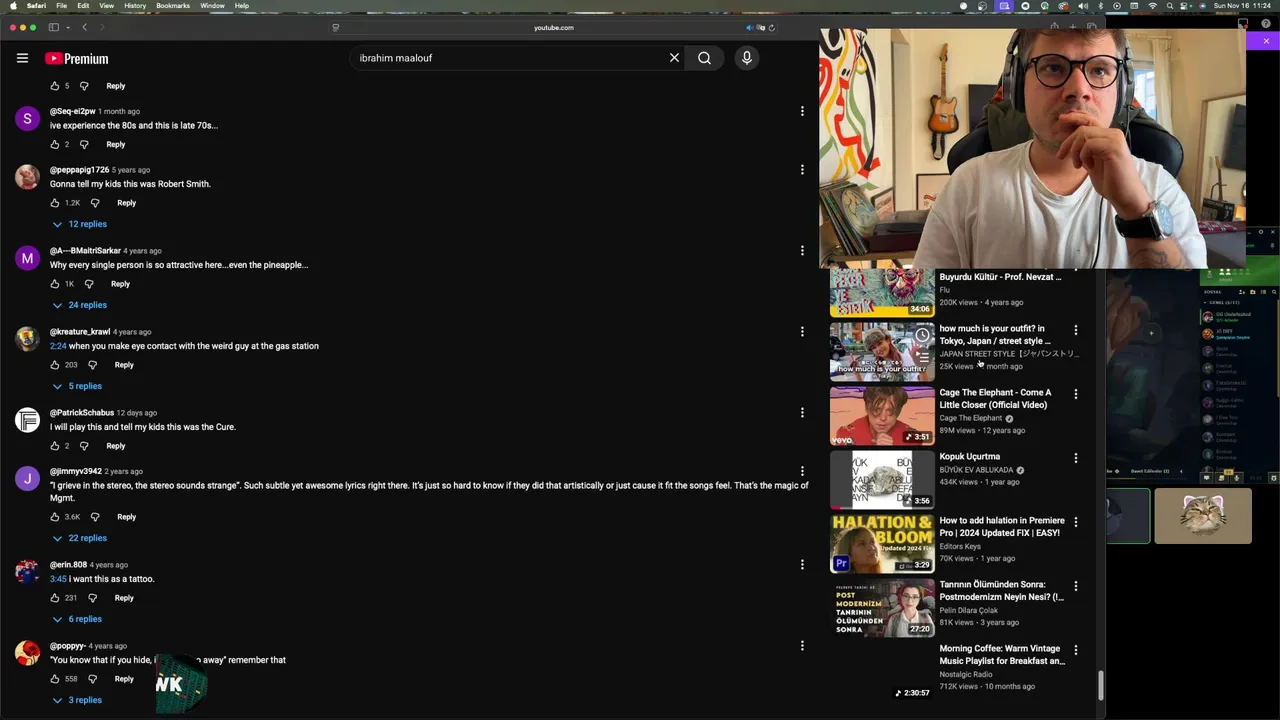Expand 22 replies under @jimmyv3942 comment
The width and height of the screenshot is (1280, 720).
coord(80,538)
